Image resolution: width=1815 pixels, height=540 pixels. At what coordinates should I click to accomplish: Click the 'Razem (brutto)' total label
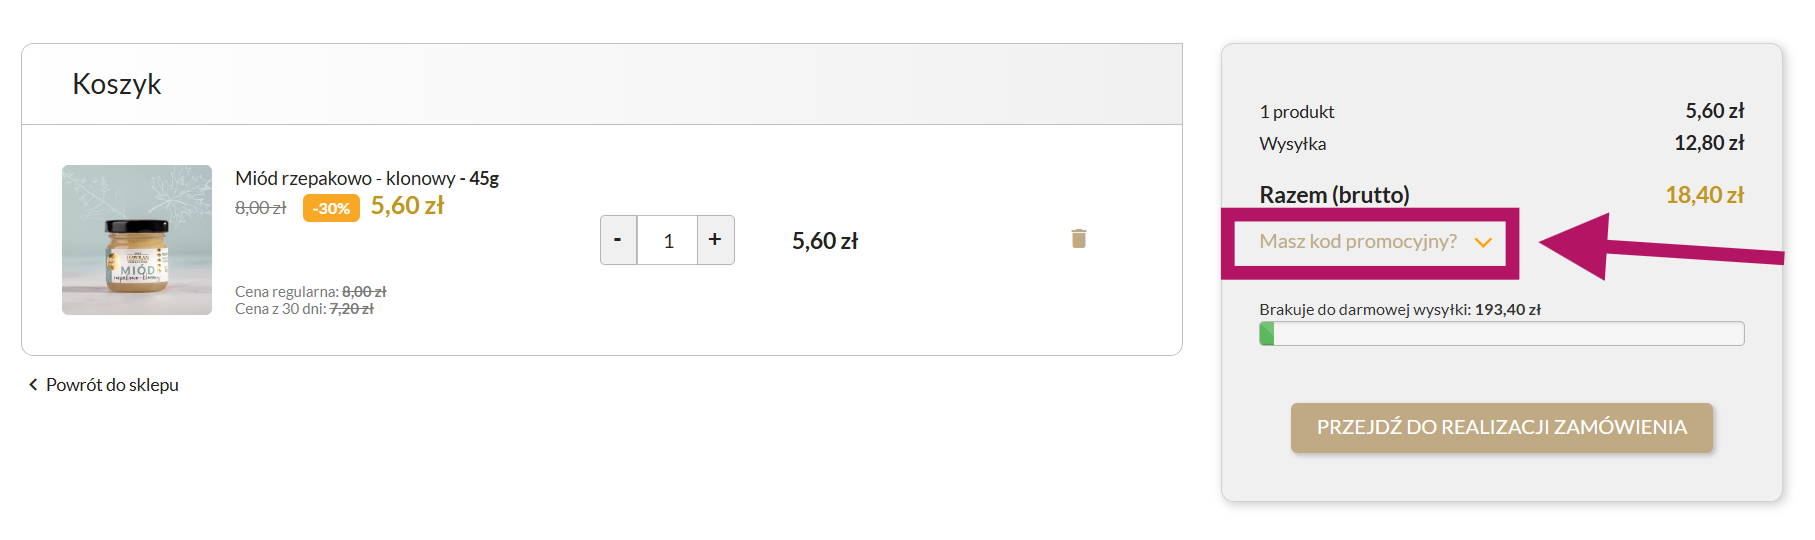(1334, 195)
